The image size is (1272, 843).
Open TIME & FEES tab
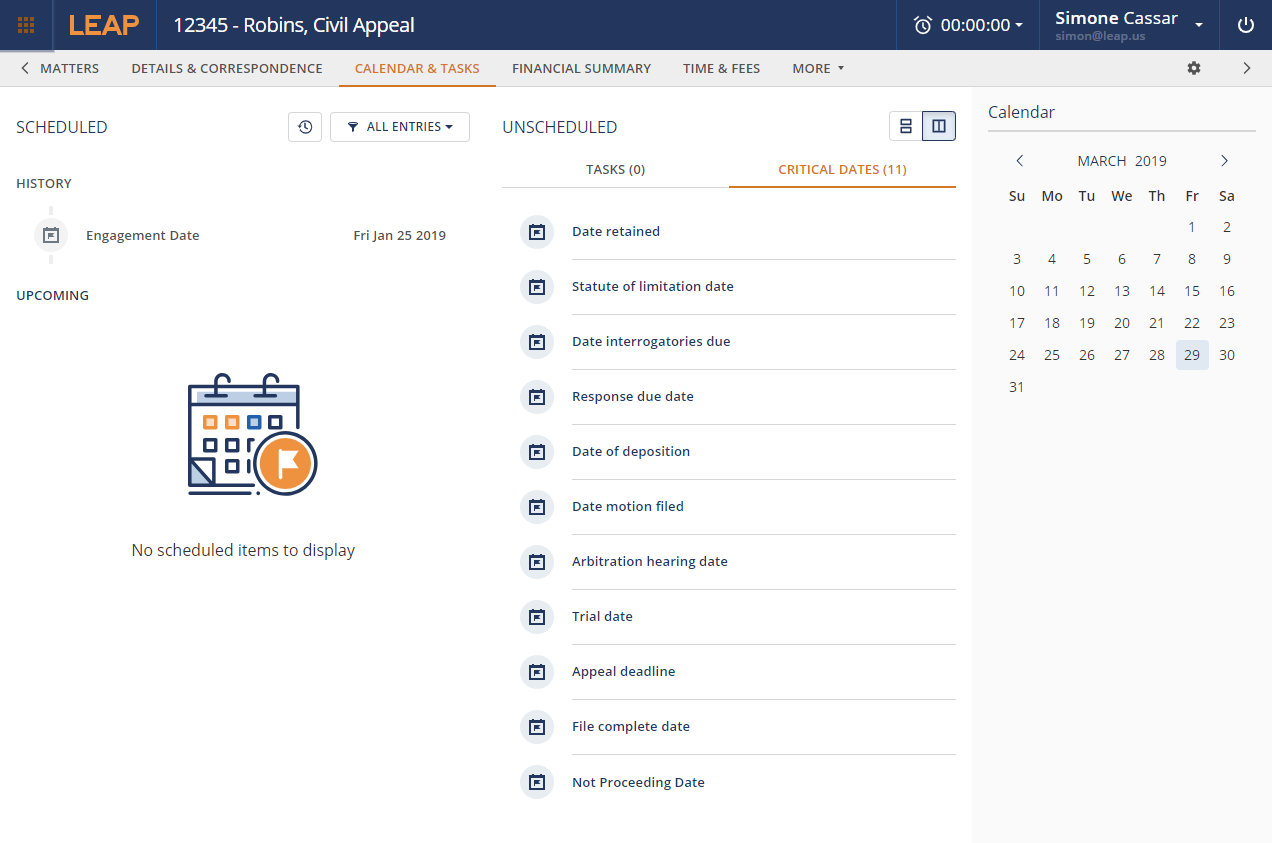(722, 68)
